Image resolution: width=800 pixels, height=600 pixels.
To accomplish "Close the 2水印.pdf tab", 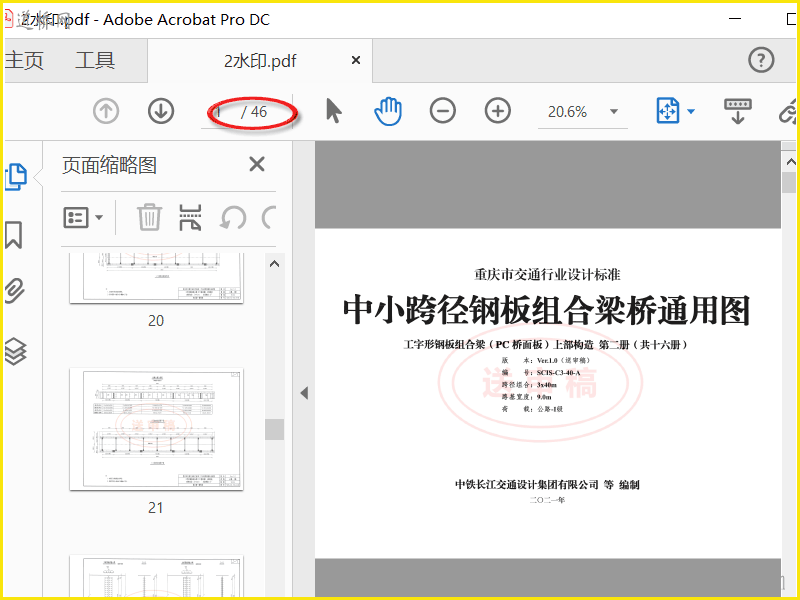I will (356, 60).
